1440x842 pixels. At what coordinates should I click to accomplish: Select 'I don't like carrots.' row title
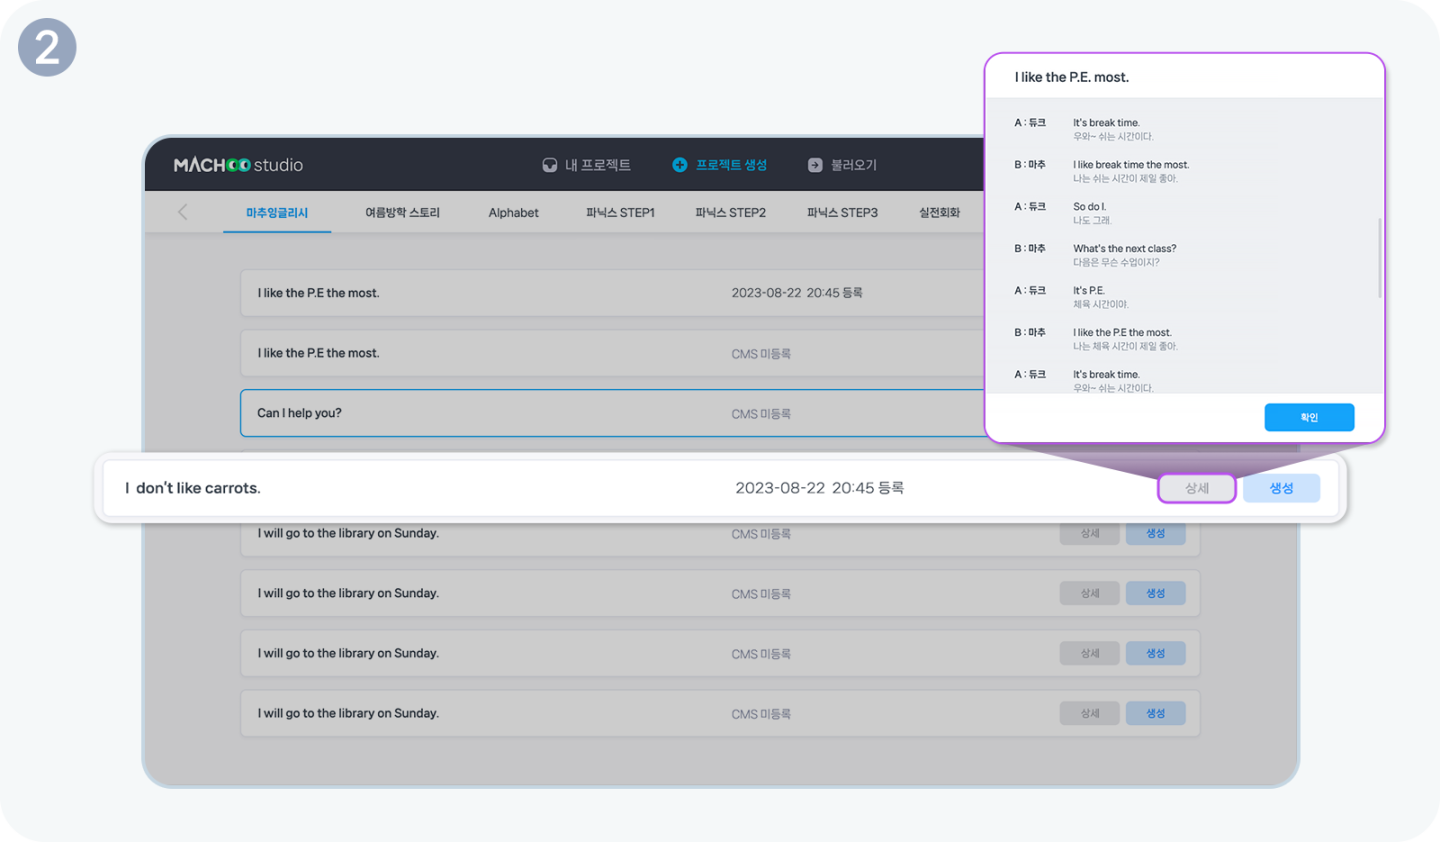193,488
